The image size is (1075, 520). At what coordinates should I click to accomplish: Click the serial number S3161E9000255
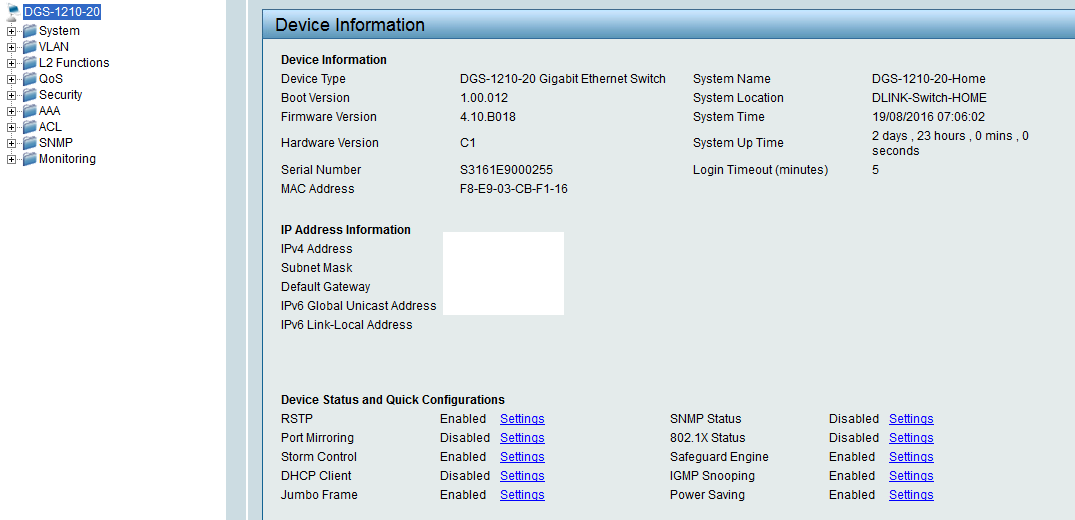pyautogui.click(x=506, y=169)
